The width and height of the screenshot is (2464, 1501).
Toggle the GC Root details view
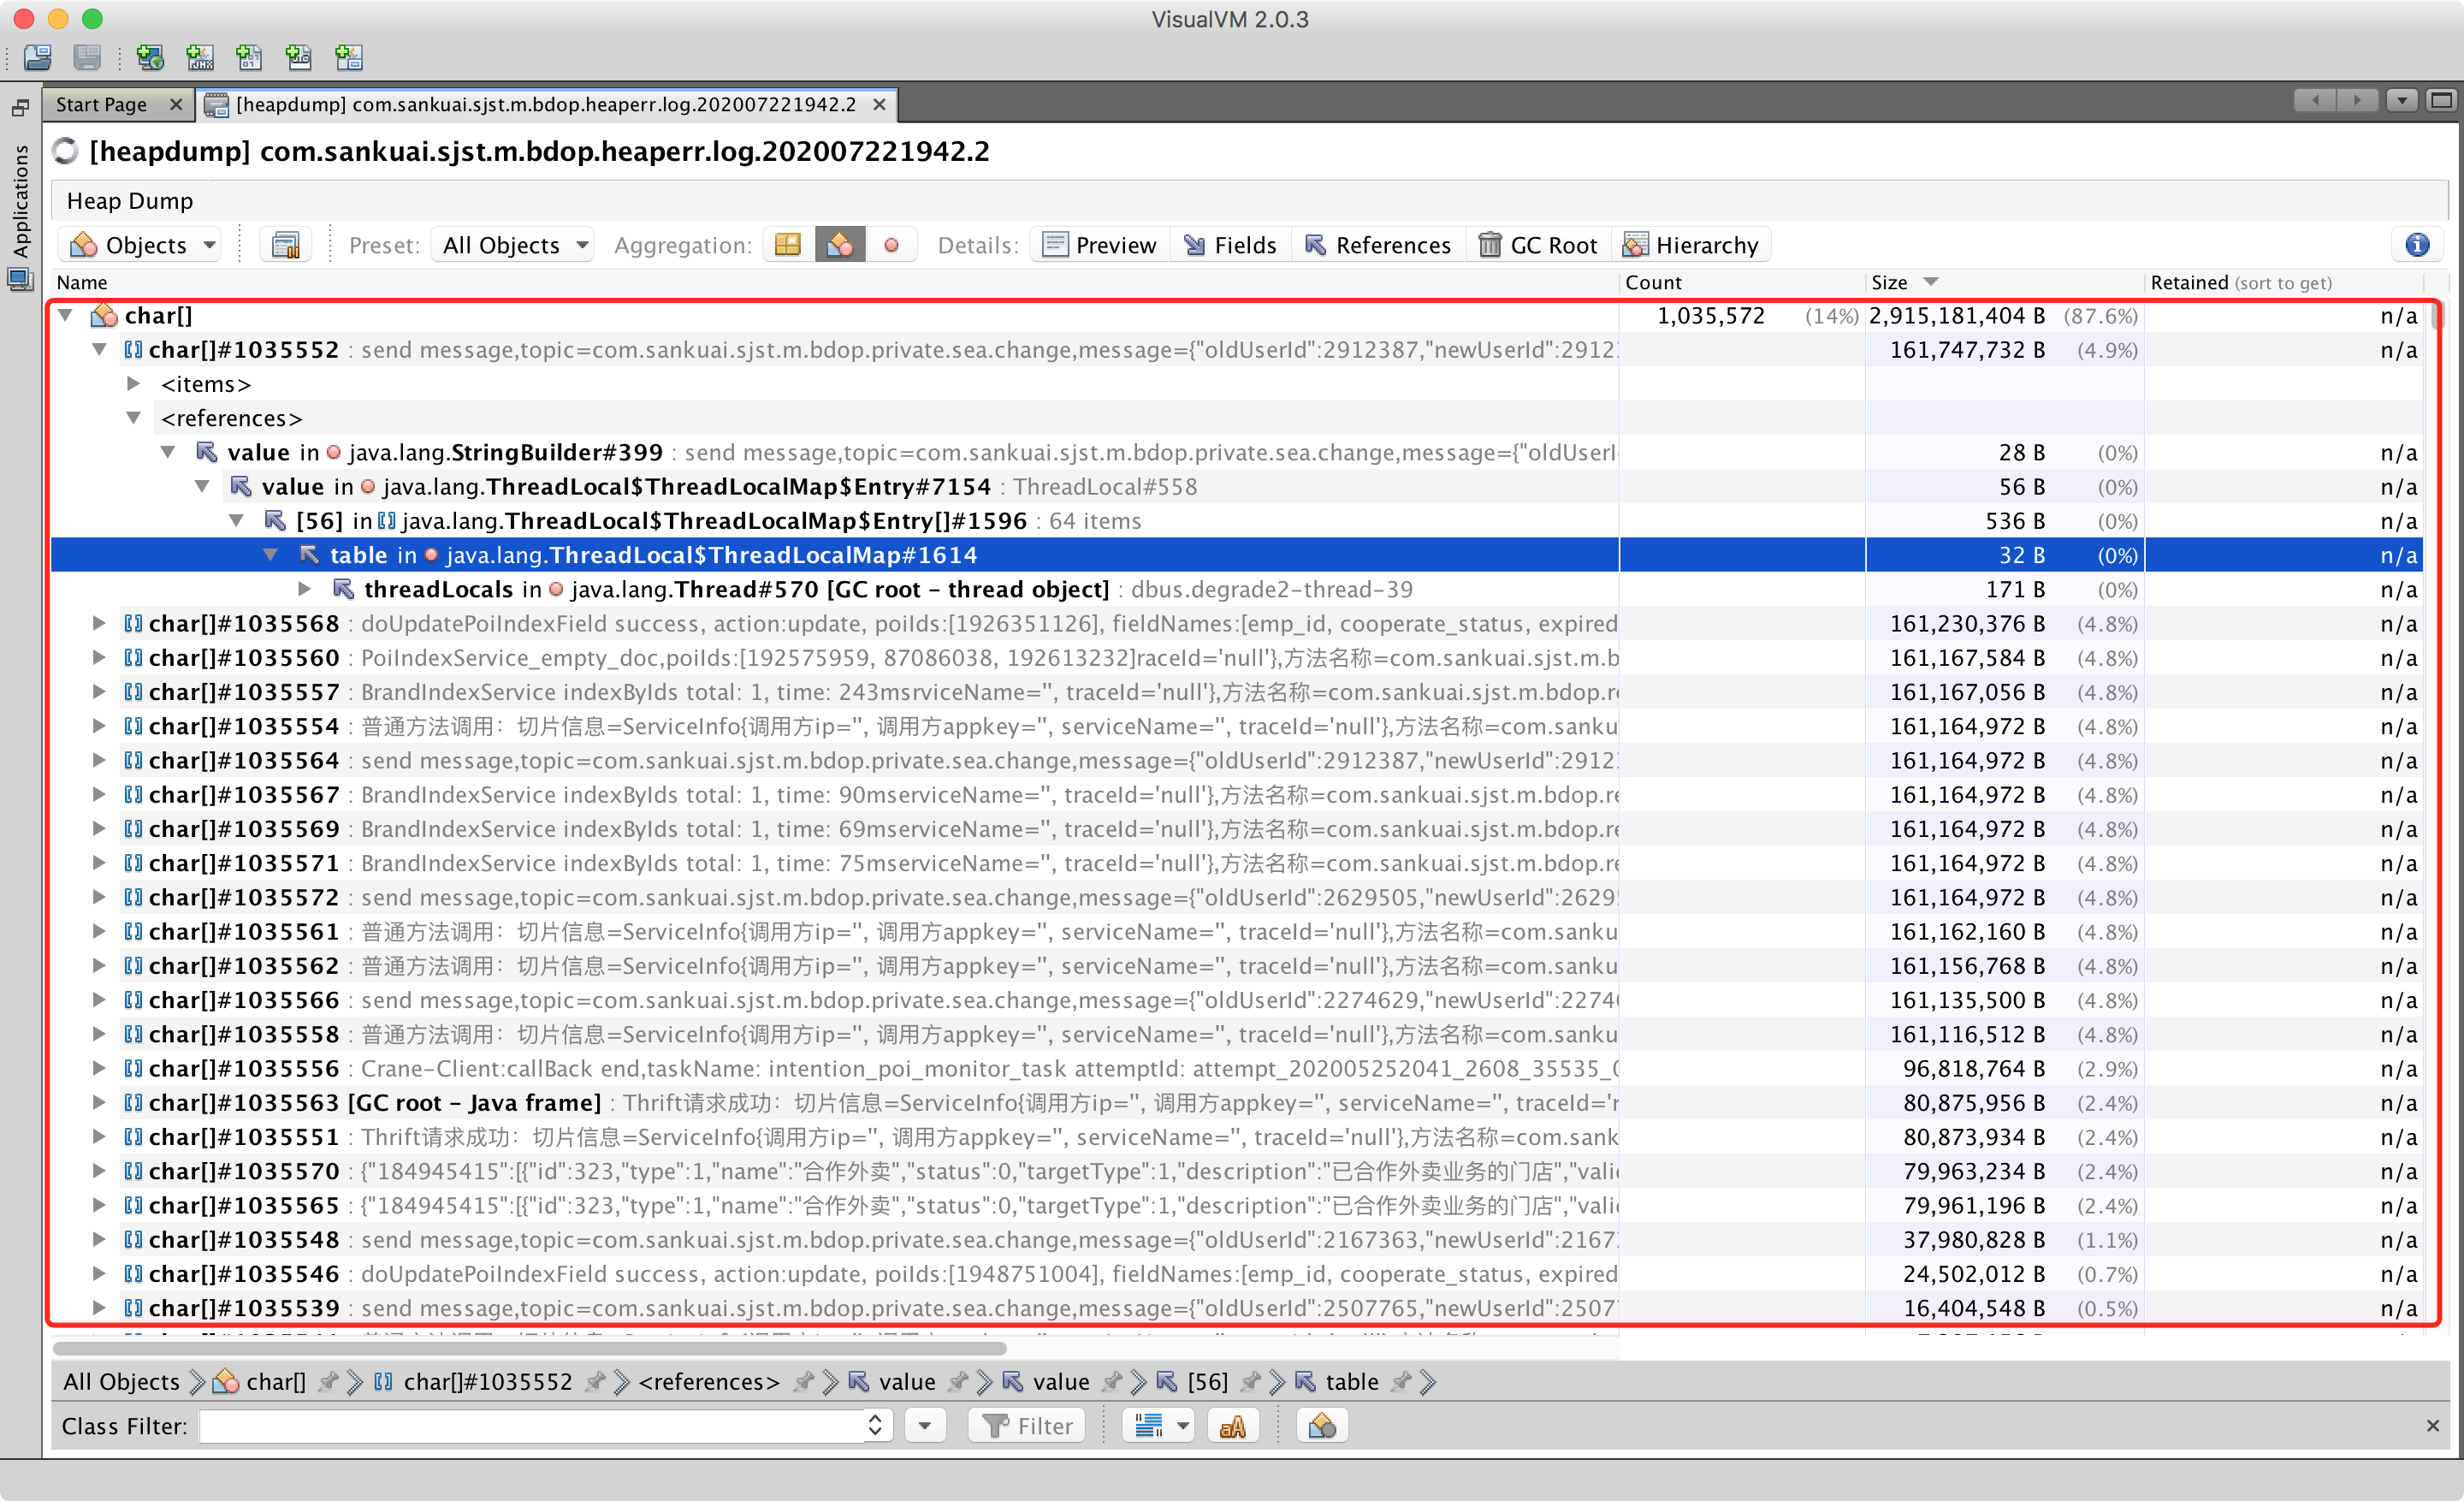pyautogui.click(x=1538, y=245)
